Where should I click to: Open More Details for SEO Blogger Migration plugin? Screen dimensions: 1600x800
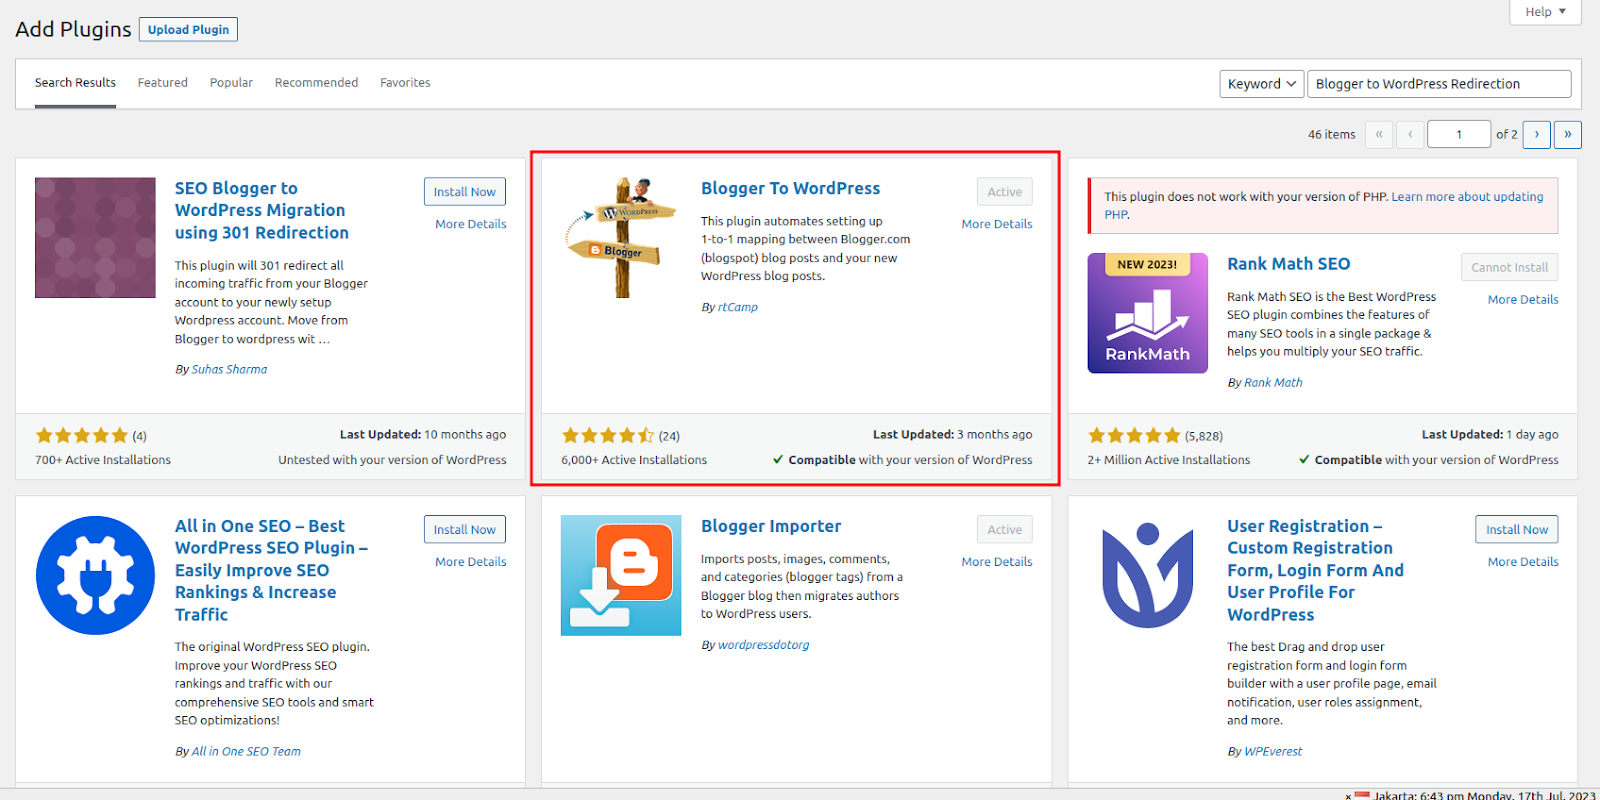(471, 224)
